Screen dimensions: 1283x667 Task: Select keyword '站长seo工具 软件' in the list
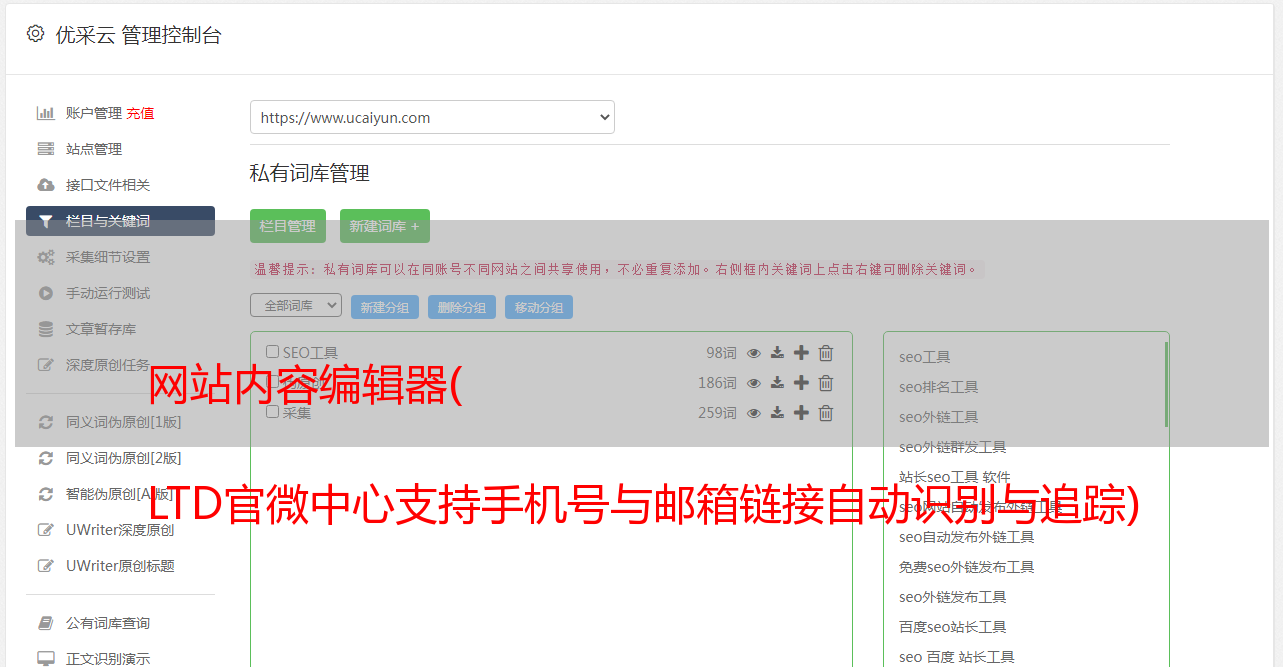click(x=955, y=477)
